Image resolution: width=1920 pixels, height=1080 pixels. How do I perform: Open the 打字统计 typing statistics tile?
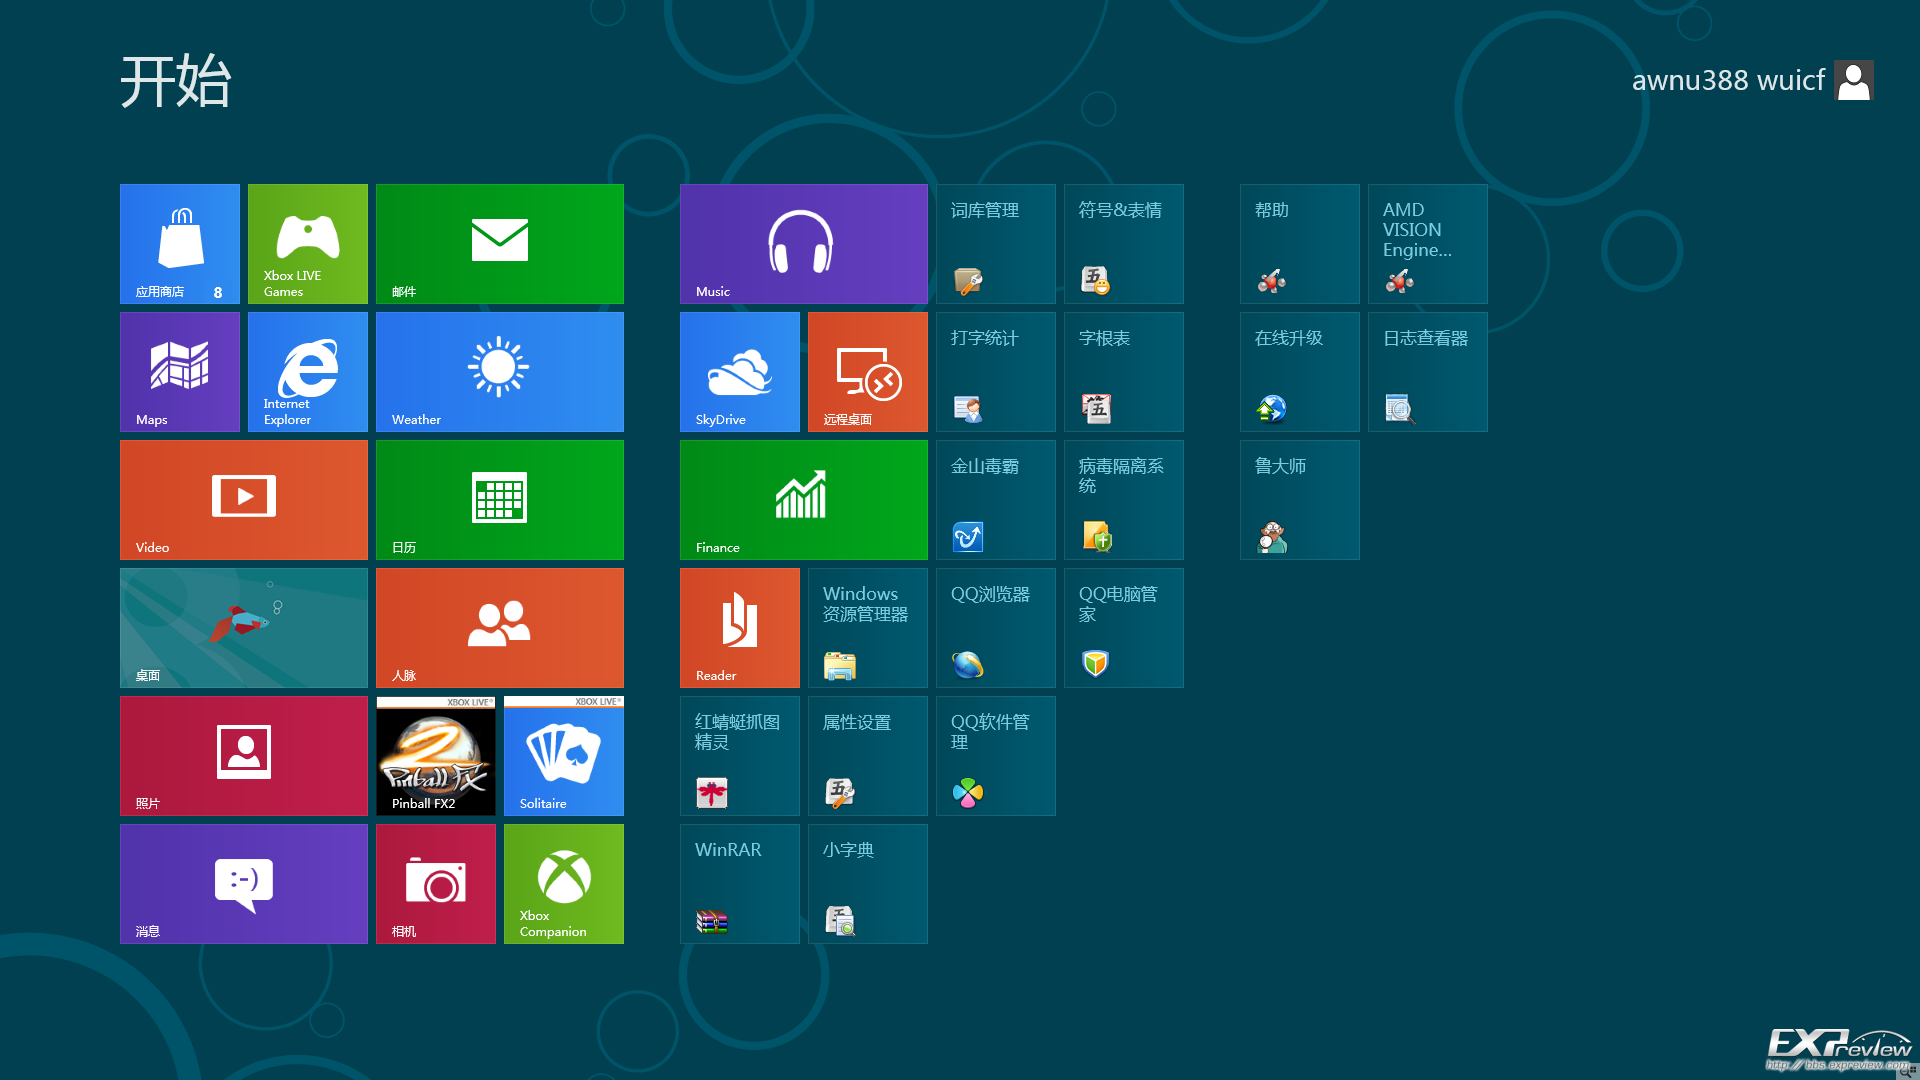(996, 372)
